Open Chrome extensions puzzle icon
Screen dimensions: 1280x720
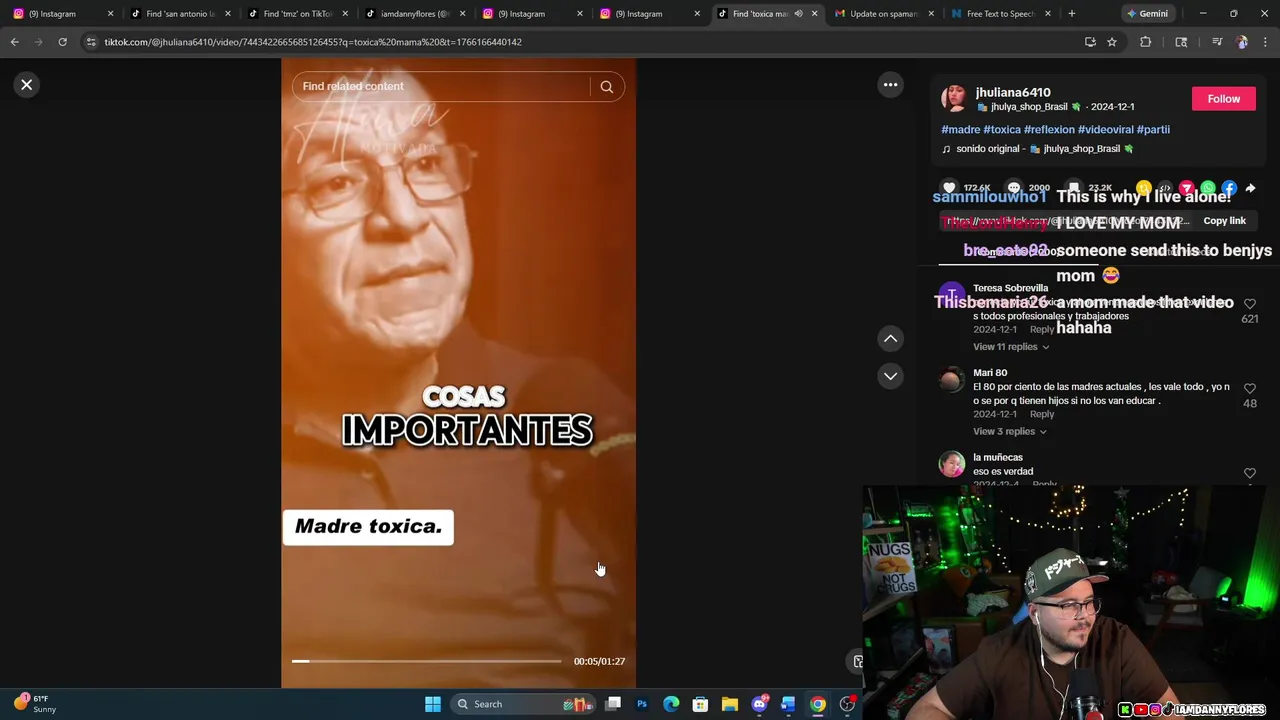tap(1145, 42)
